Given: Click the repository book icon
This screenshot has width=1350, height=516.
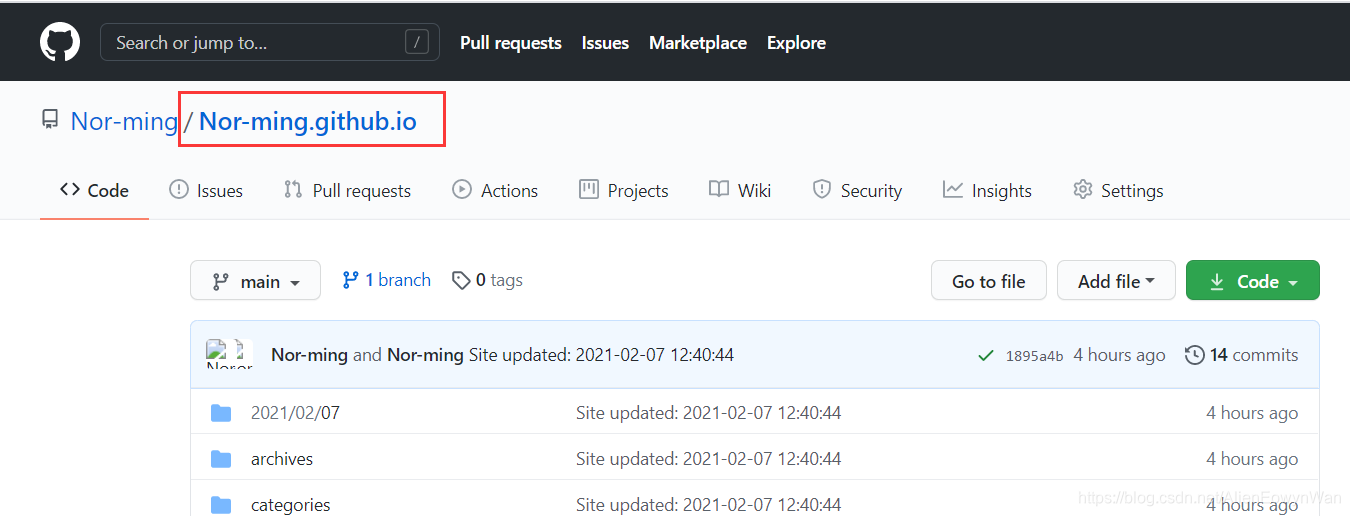Looking at the screenshot, I should pyautogui.click(x=50, y=120).
